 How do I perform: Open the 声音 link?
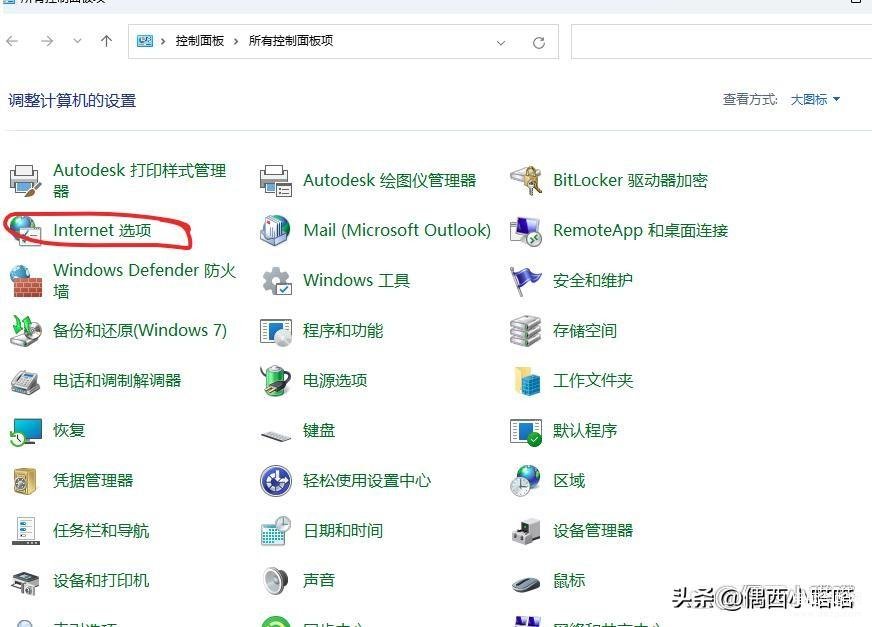coord(319,581)
